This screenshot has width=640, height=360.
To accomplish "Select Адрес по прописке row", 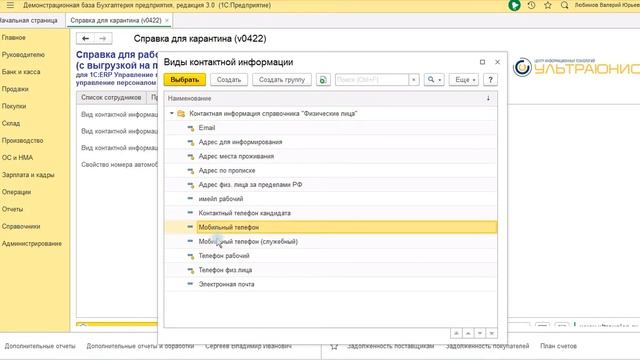I will (x=331, y=171).
